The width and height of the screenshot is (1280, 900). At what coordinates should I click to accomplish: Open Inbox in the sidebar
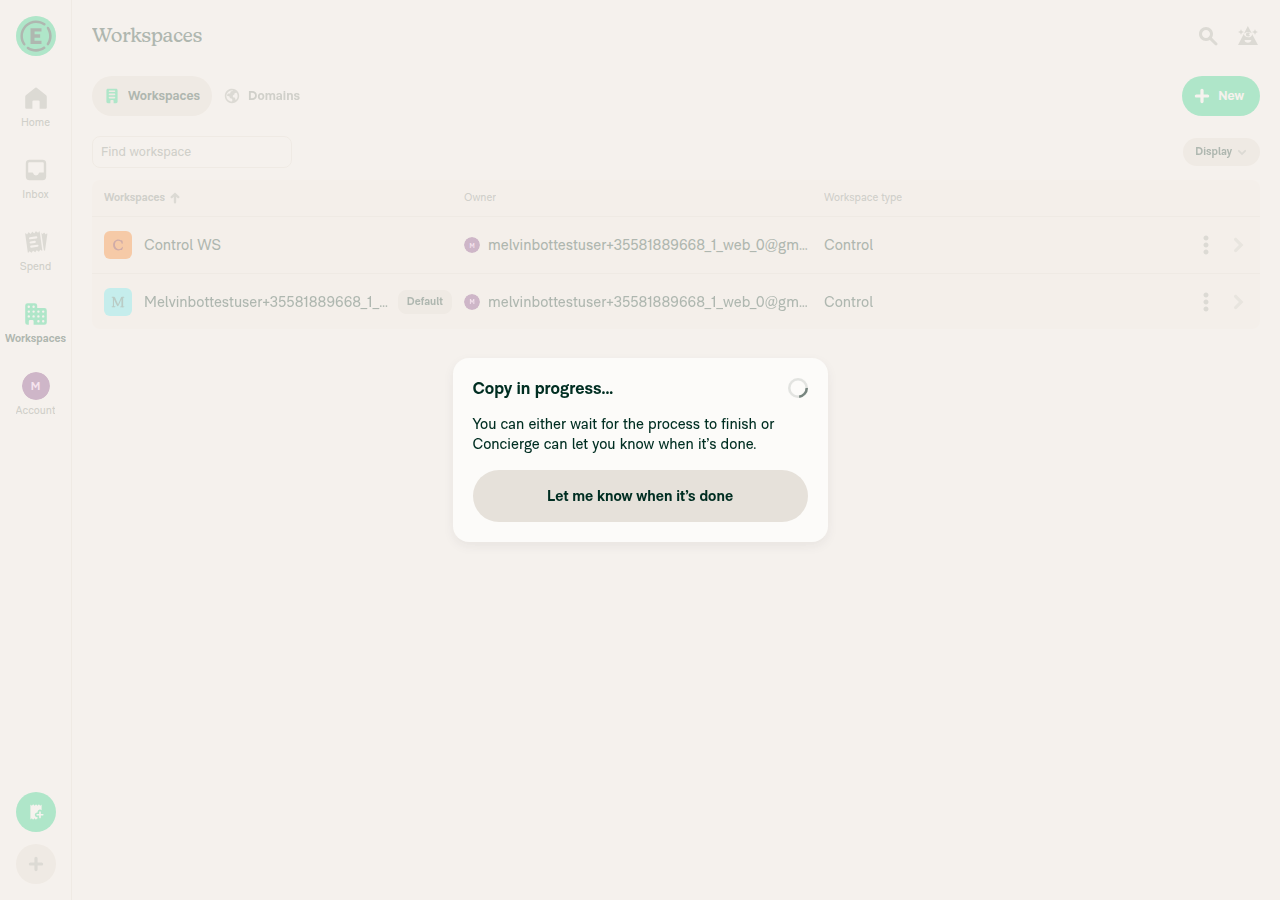click(x=36, y=179)
